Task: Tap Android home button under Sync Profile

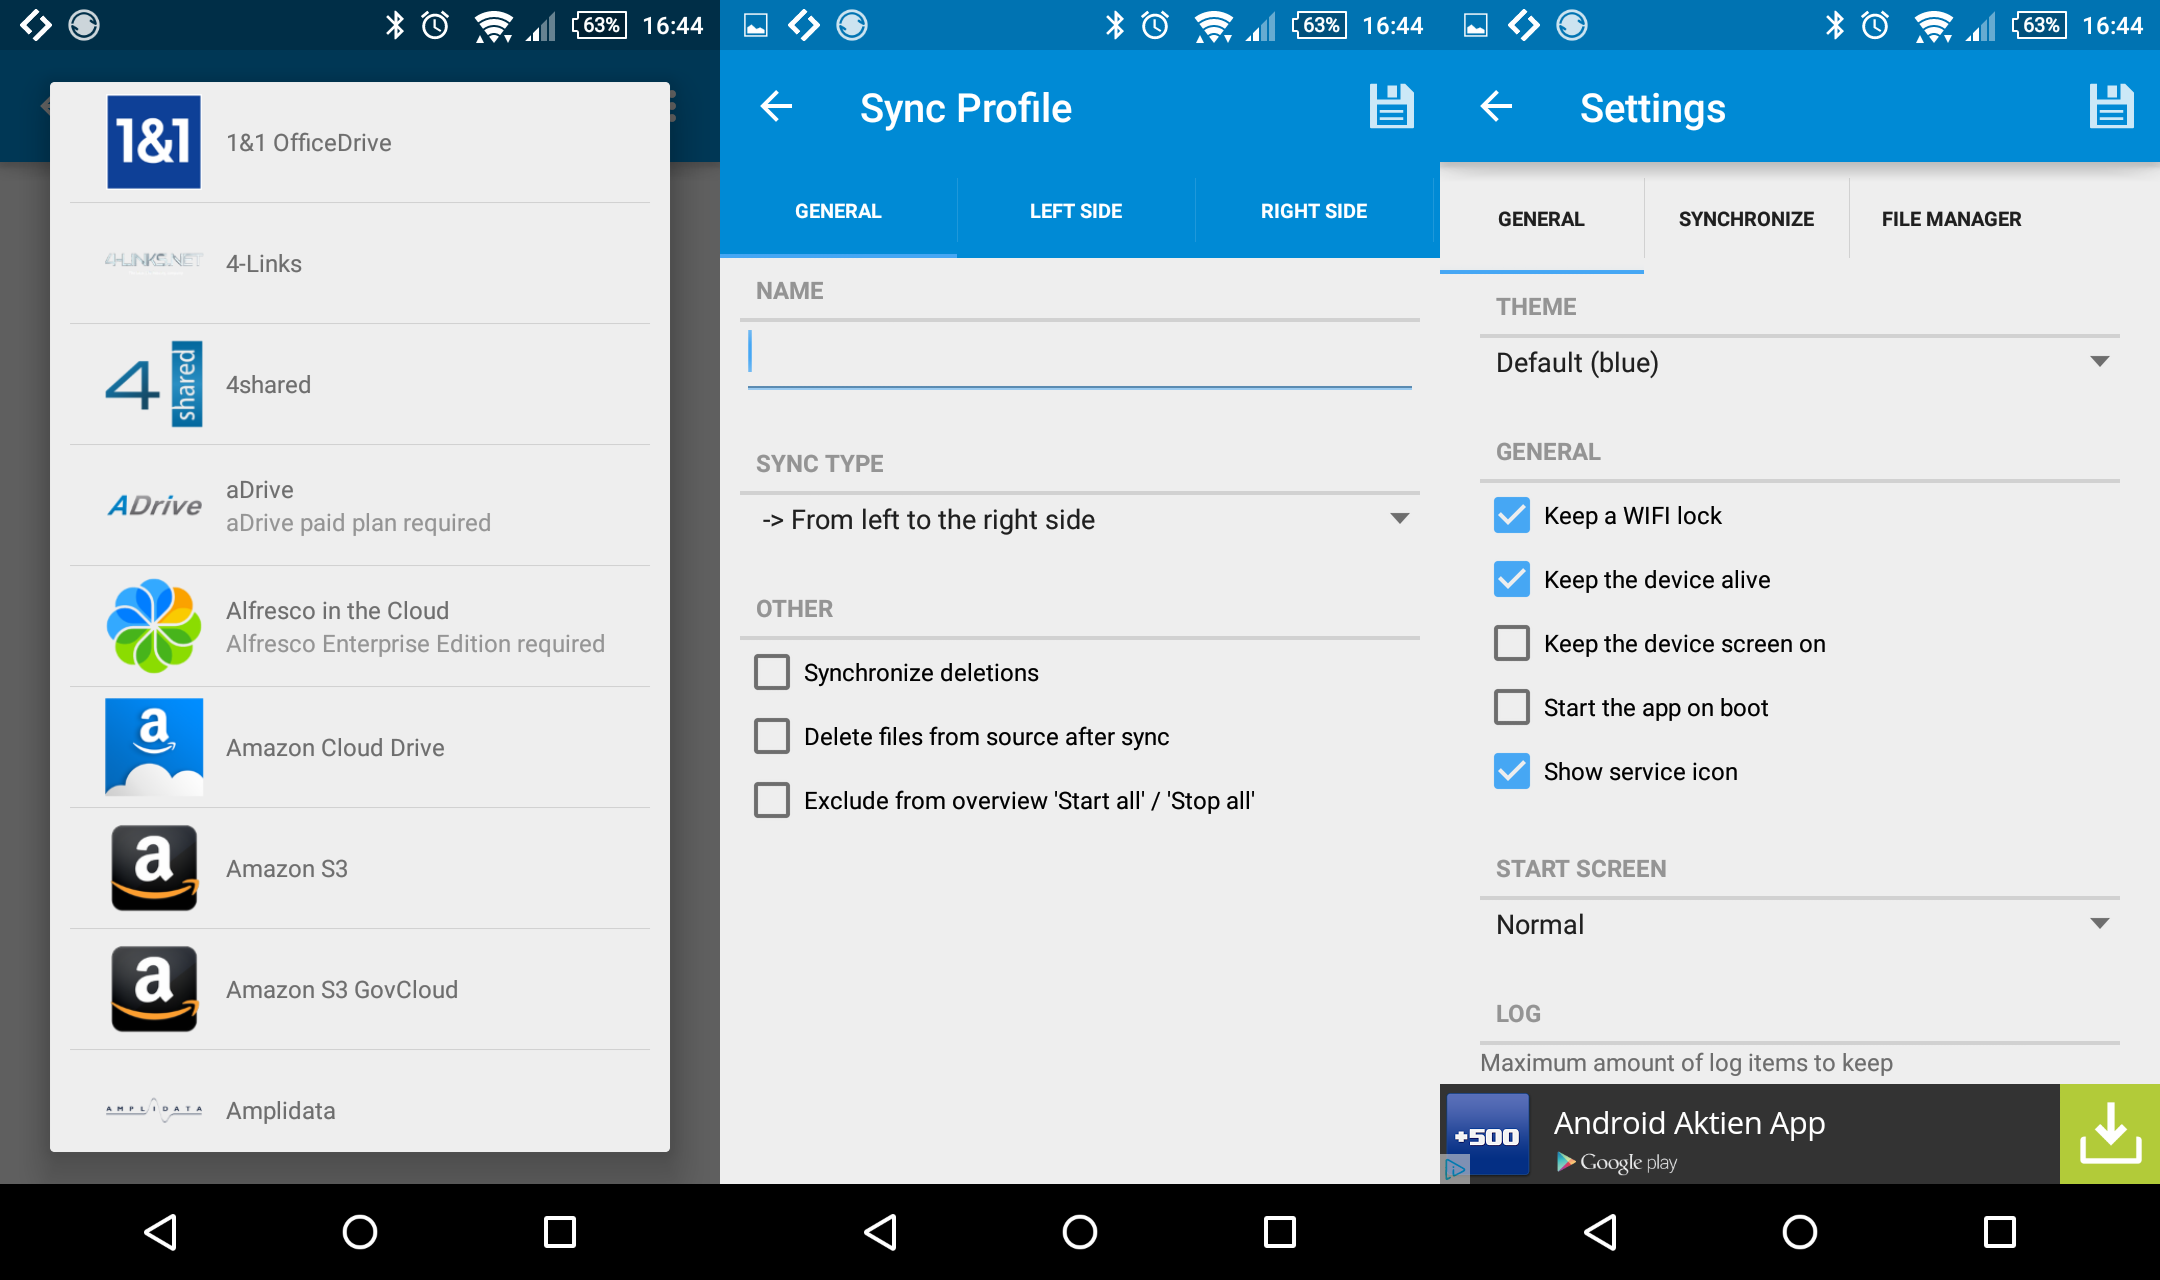Action: (x=1080, y=1232)
